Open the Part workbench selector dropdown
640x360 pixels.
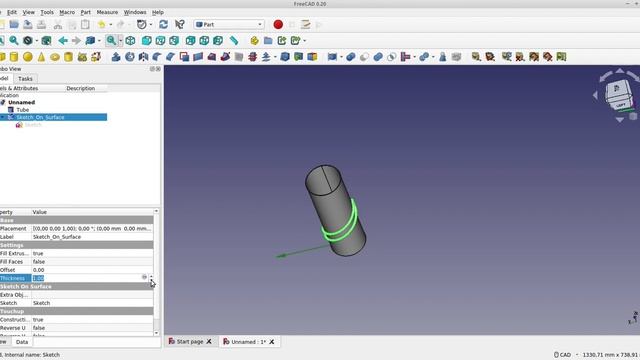coord(229,24)
